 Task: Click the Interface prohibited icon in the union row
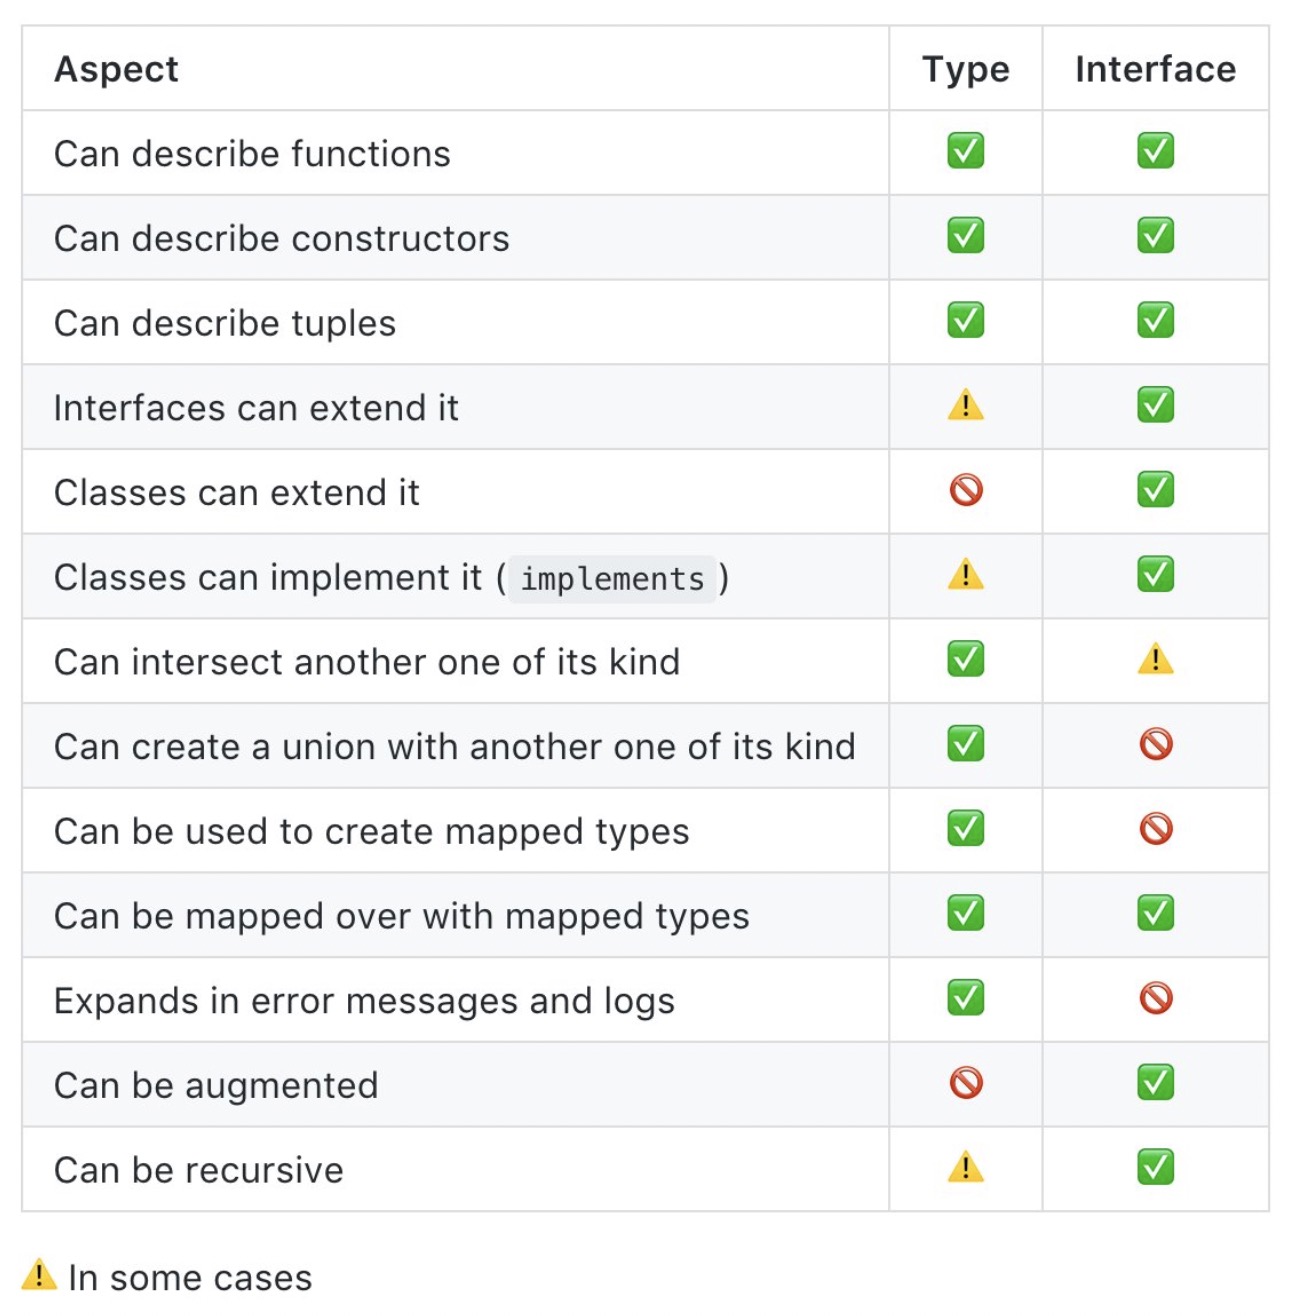(x=1155, y=744)
